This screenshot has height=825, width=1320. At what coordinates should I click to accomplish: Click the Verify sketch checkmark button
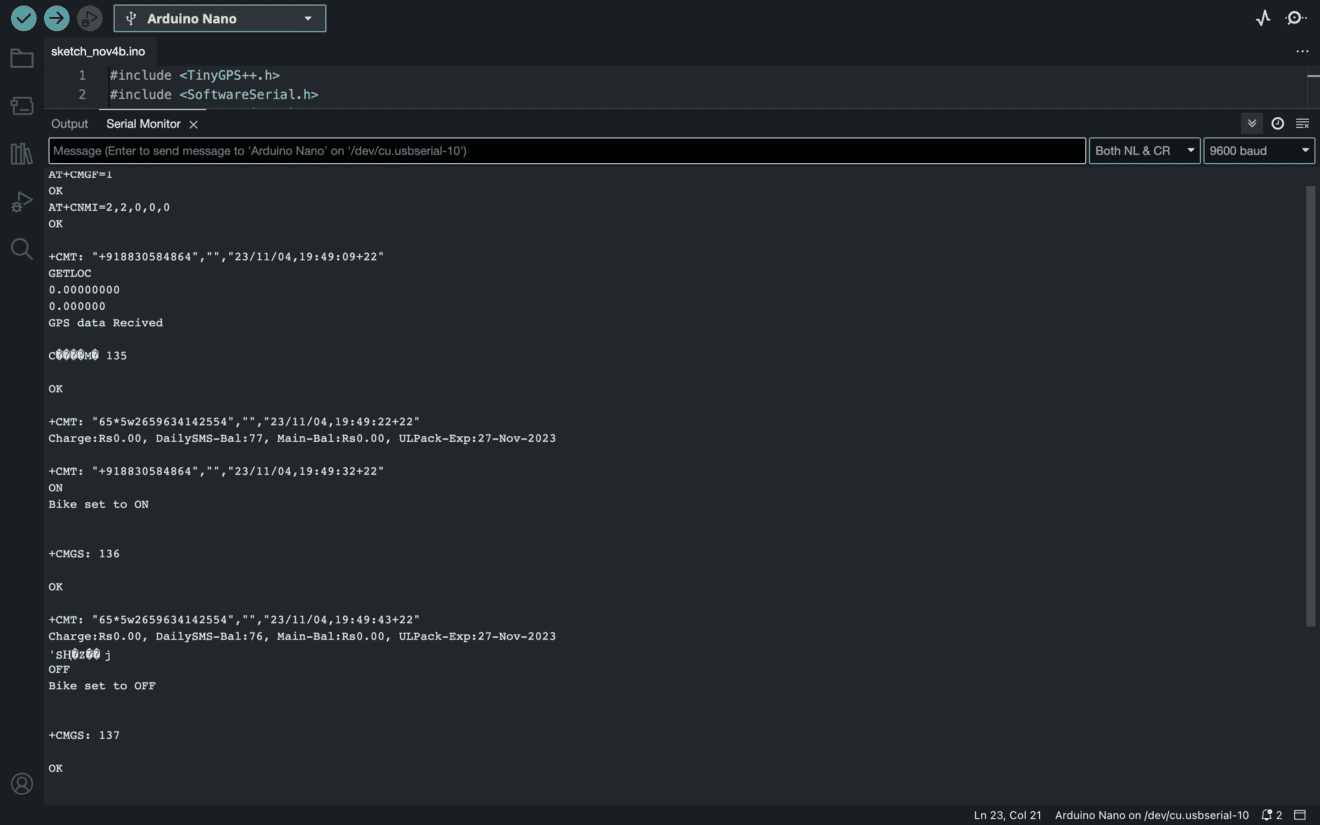(23, 18)
